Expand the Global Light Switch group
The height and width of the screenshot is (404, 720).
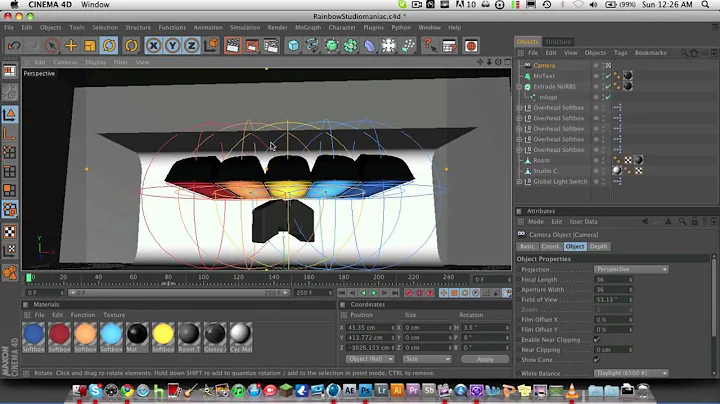[519, 181]
